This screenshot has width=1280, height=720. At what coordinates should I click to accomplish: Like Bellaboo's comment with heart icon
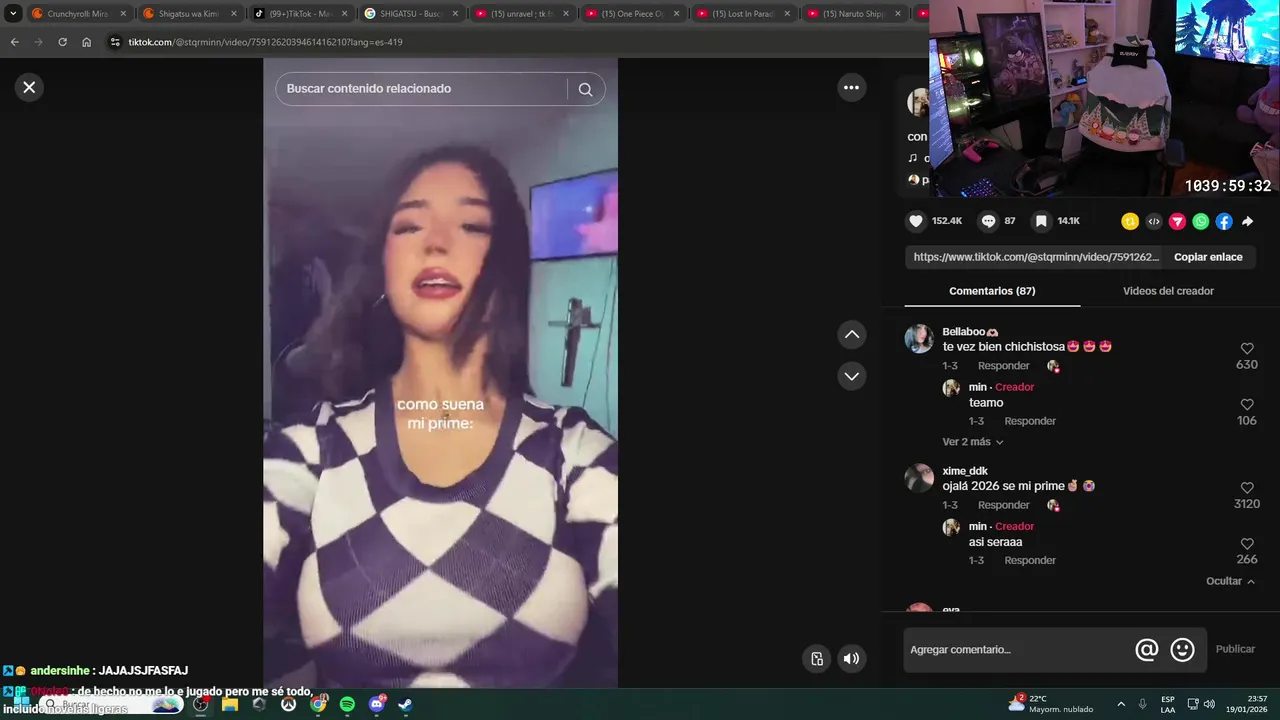pos(1247,349)
